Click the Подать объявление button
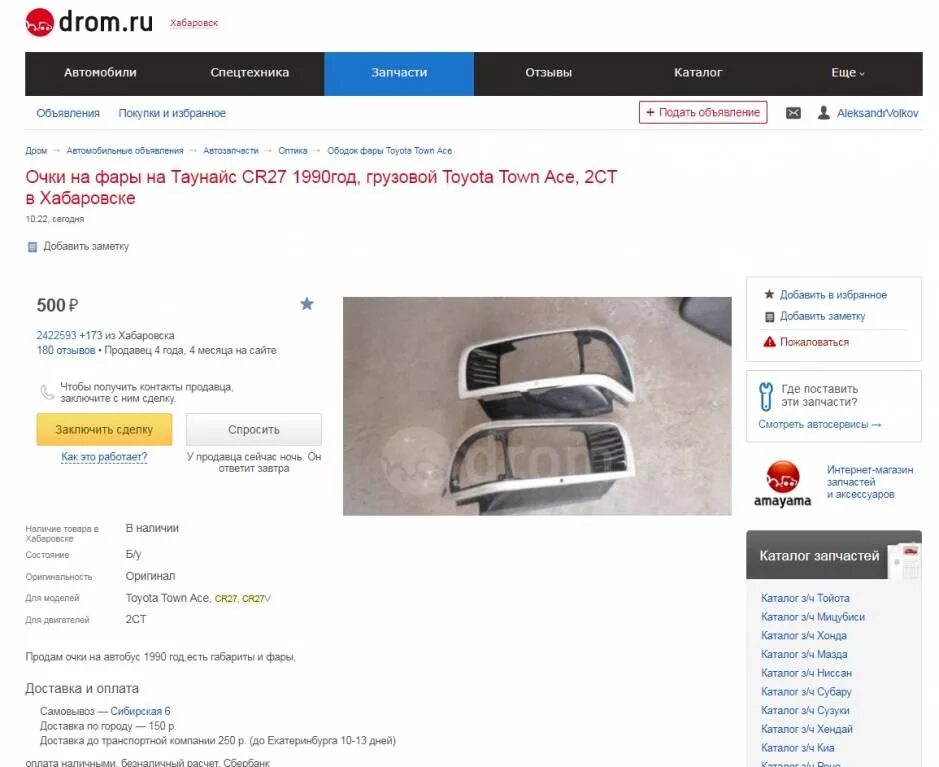The width and height of the screenshot is (939, 767). click(703, 113)
